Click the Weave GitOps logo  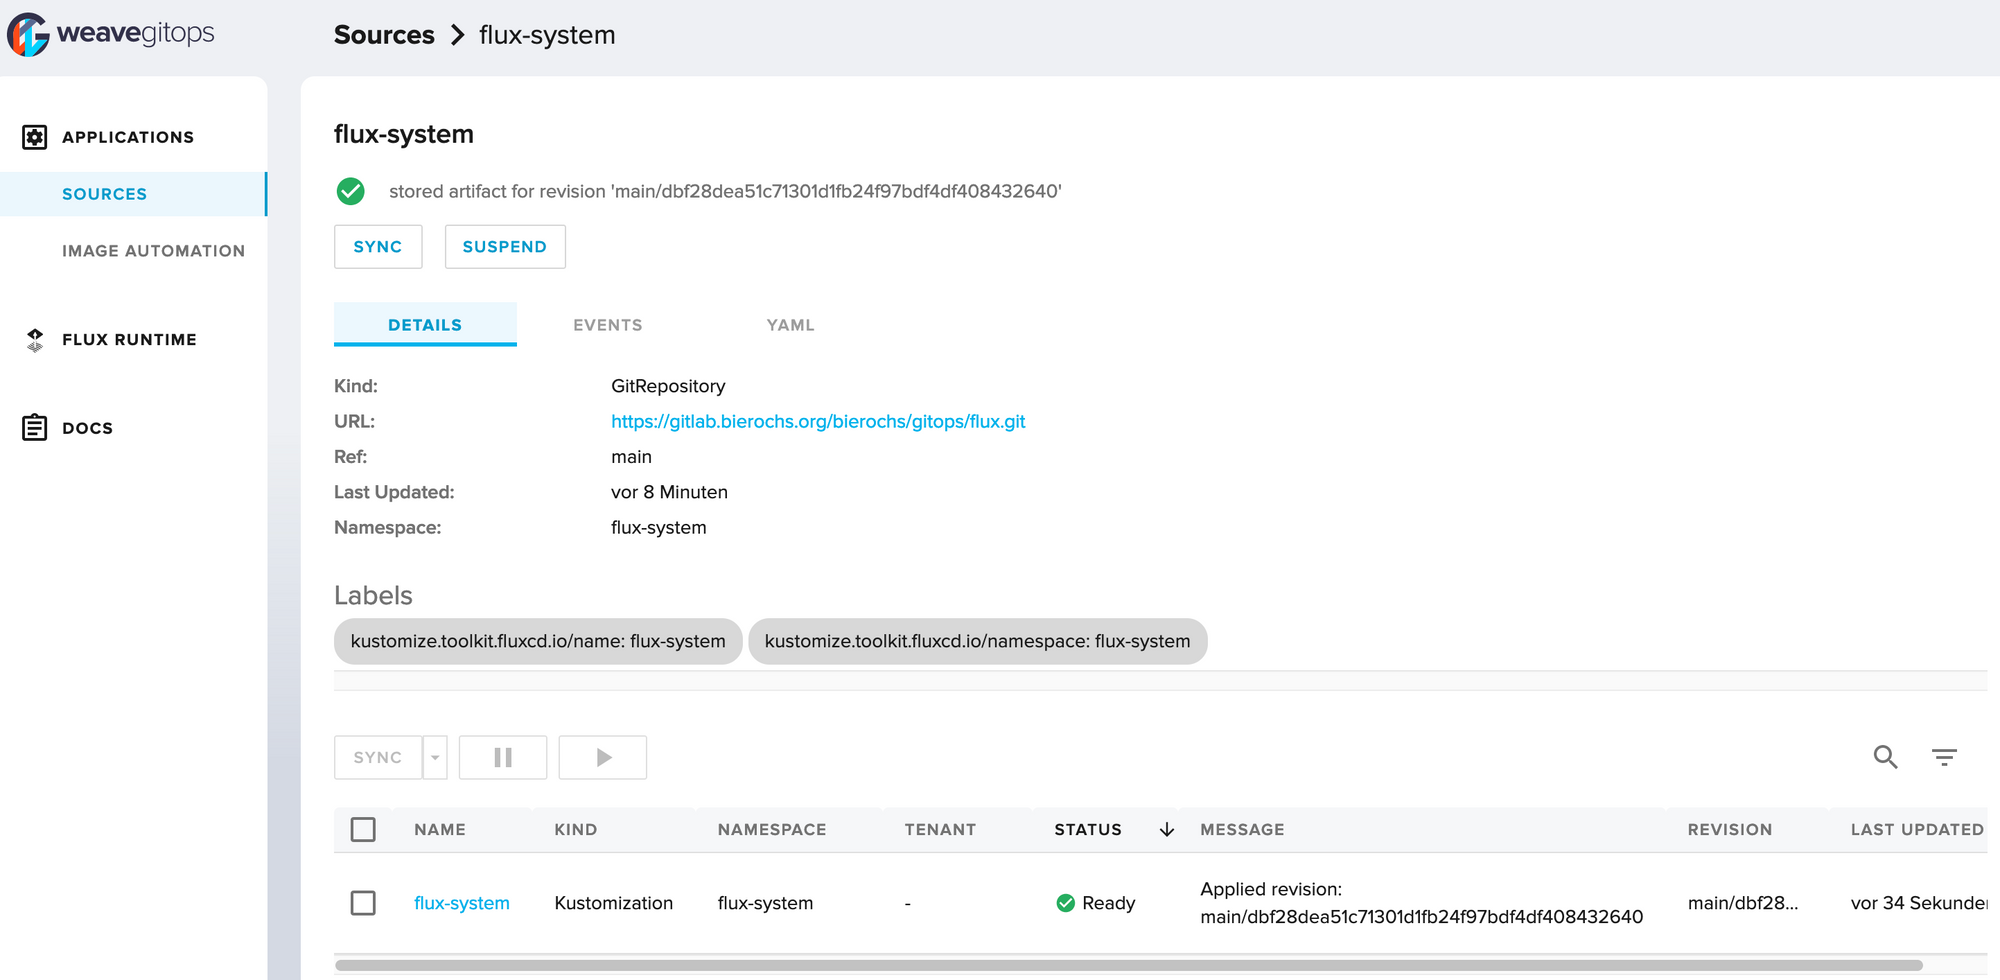point(111,34)
